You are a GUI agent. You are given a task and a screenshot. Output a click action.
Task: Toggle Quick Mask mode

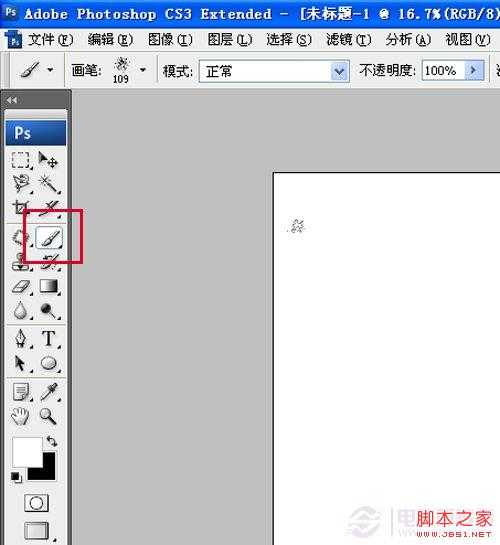coord(36,503)
